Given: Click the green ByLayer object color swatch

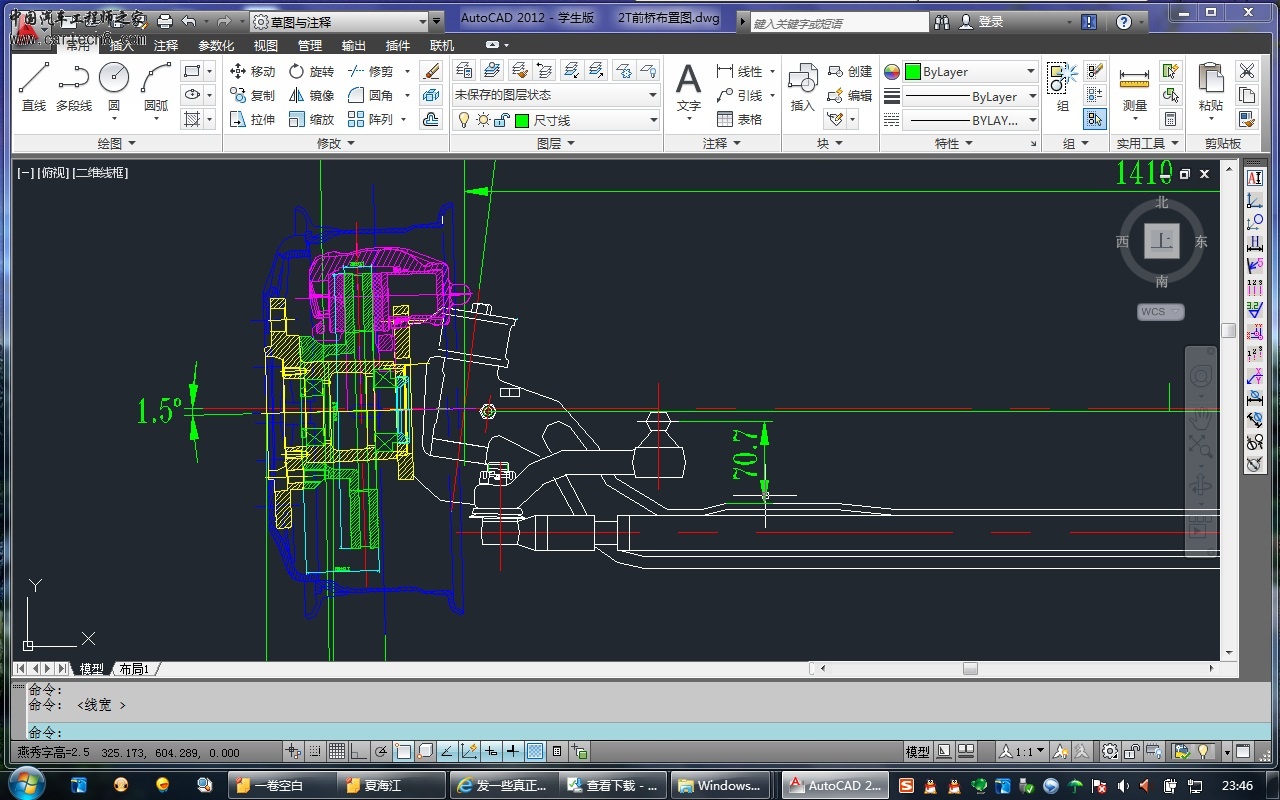Looking at the screenshot, I should tap(912, 72).
